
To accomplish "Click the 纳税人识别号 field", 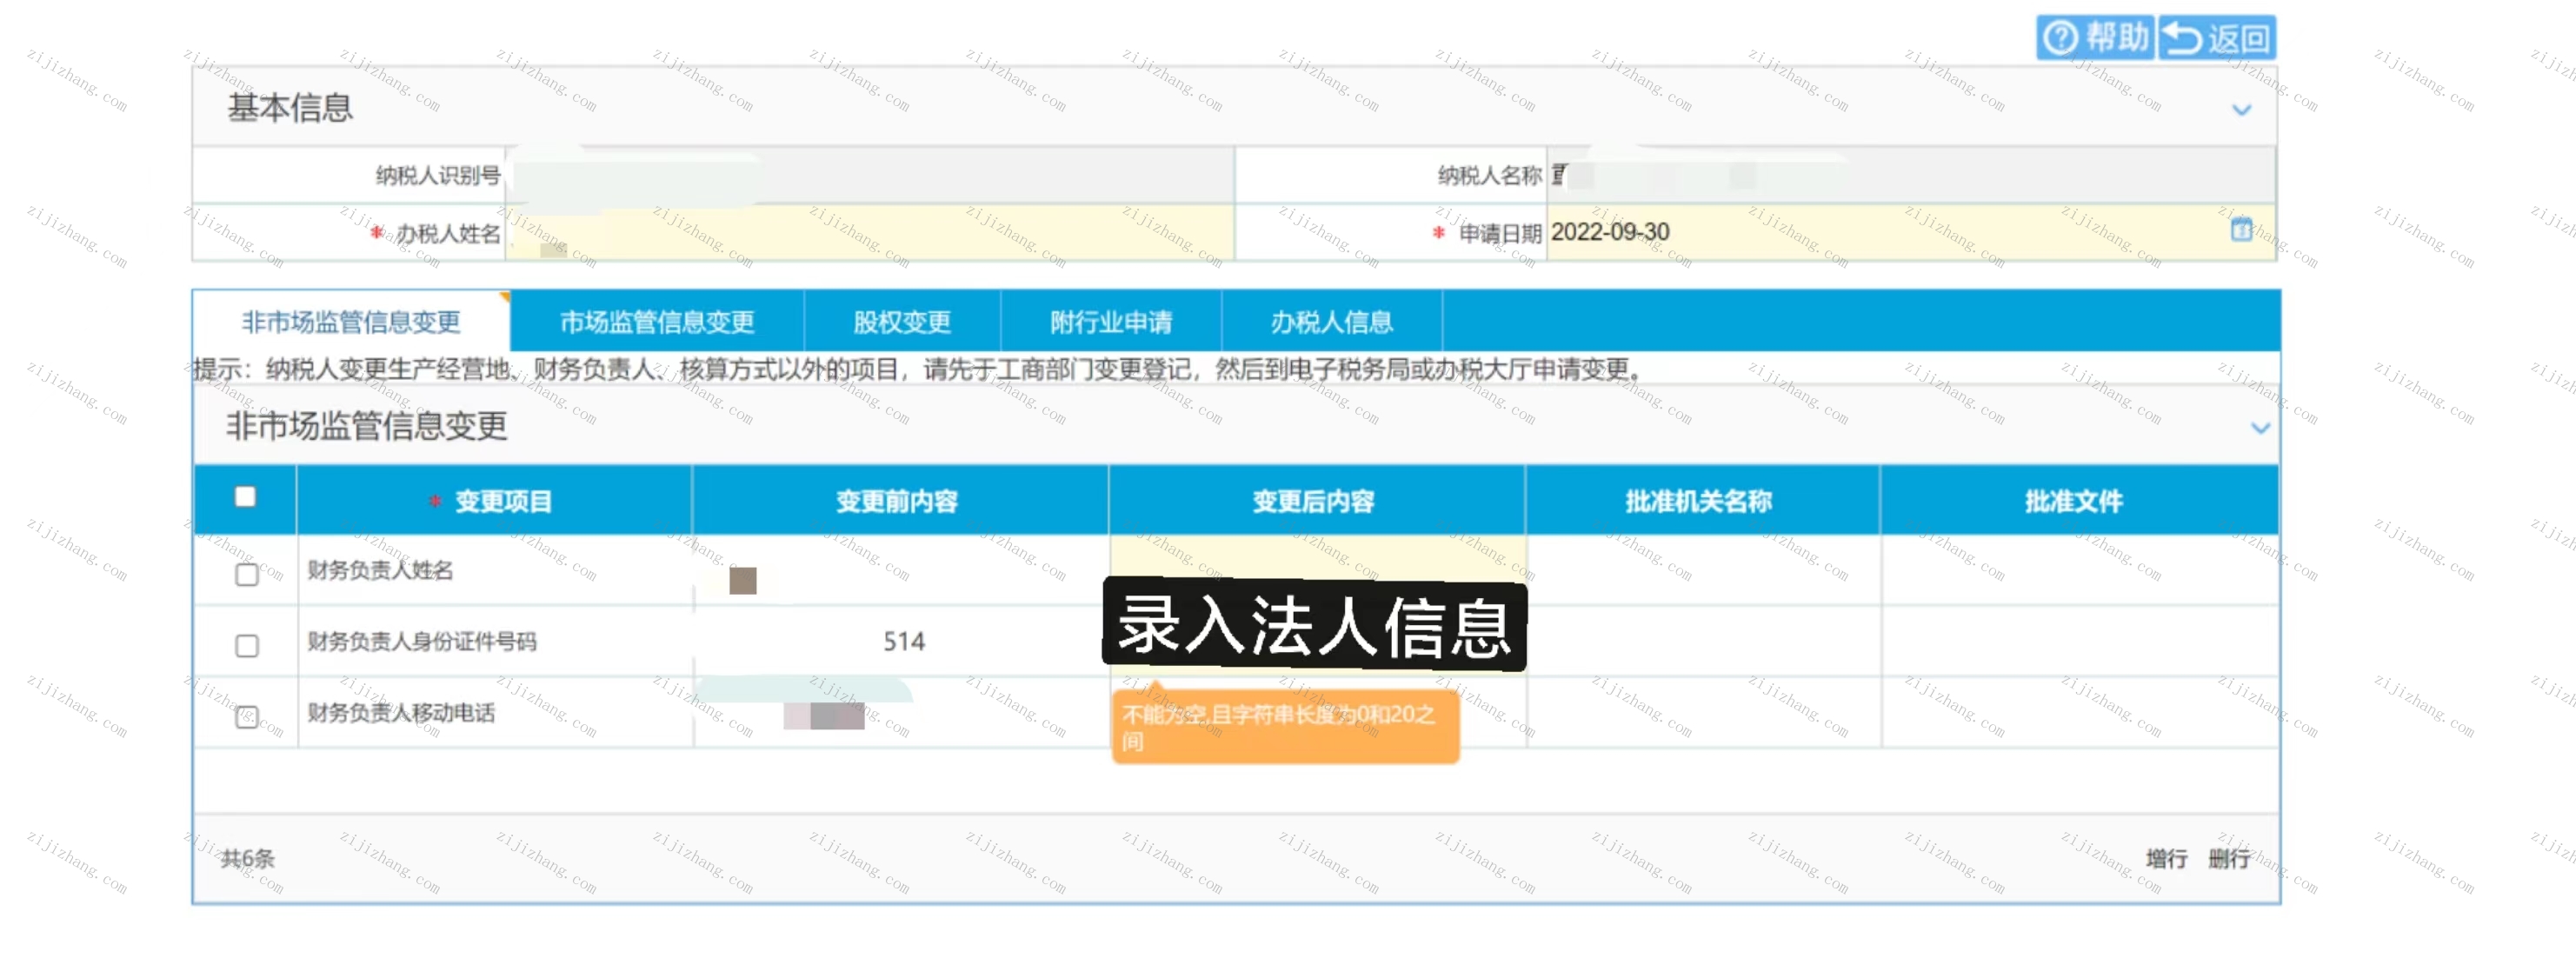I will [x=869, y=176].
